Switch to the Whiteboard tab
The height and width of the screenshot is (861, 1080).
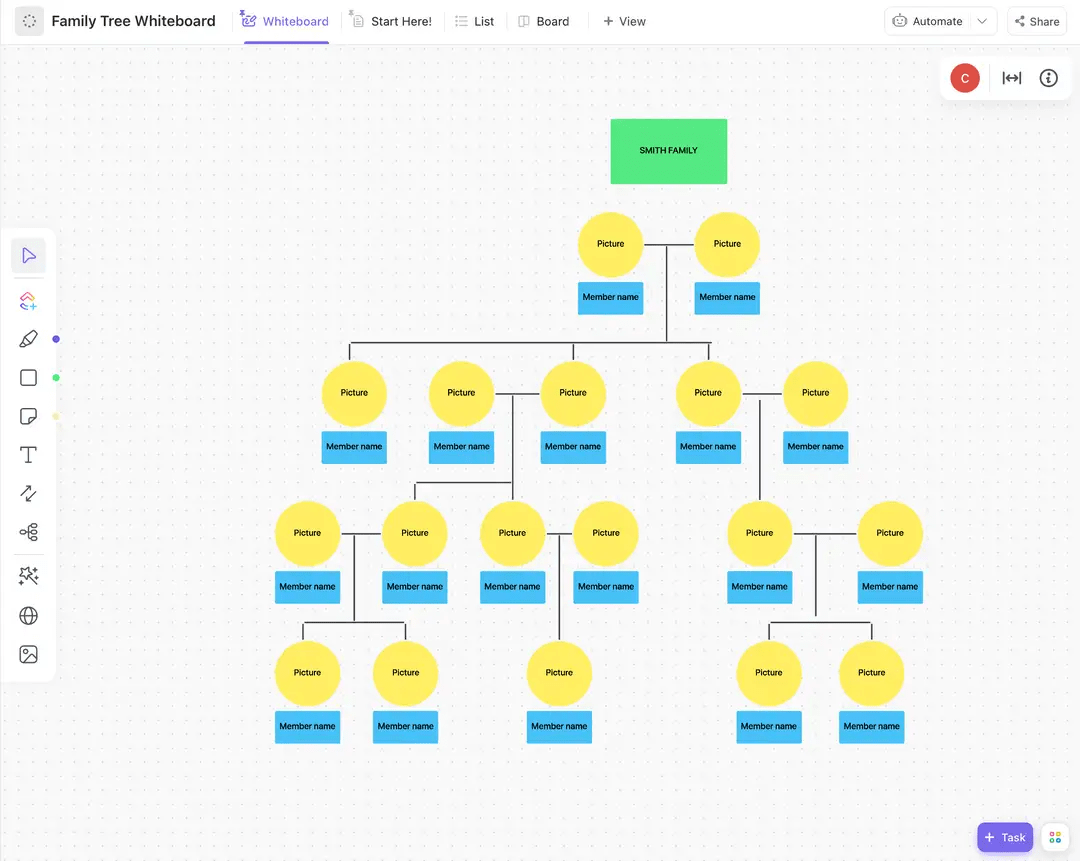tap(286, 21)
